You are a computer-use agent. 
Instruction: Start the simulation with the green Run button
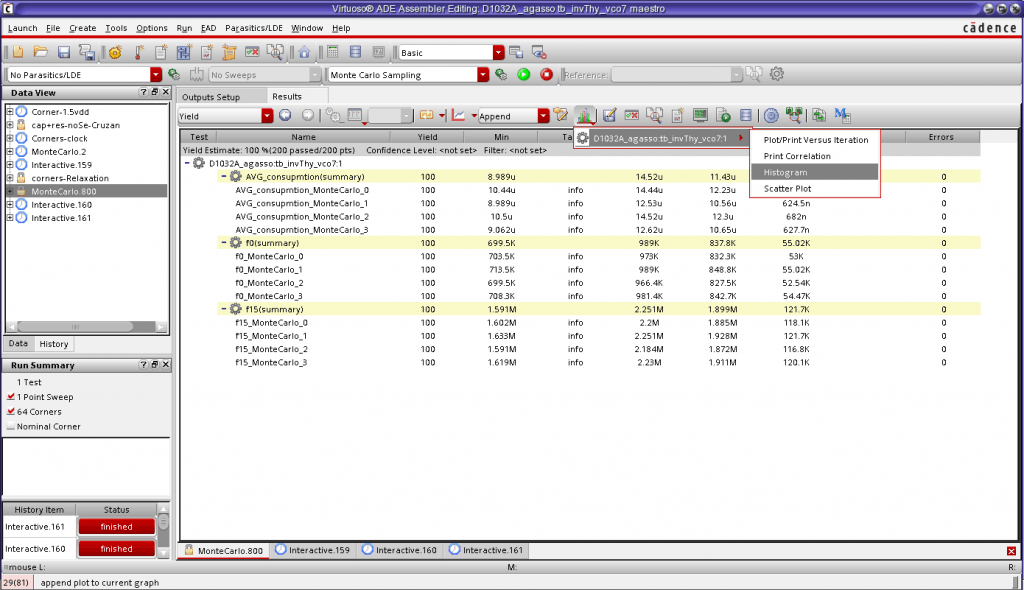[524, 74]
